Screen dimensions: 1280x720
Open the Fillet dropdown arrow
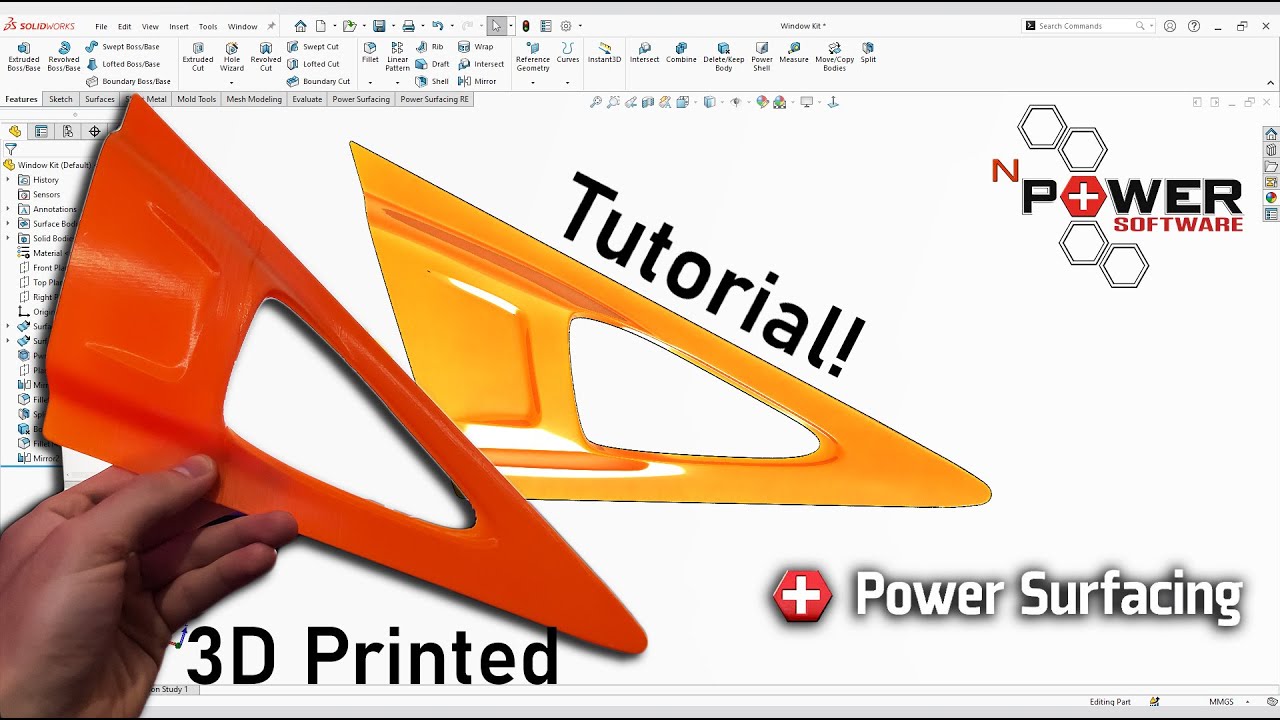(x=370, y=82)
